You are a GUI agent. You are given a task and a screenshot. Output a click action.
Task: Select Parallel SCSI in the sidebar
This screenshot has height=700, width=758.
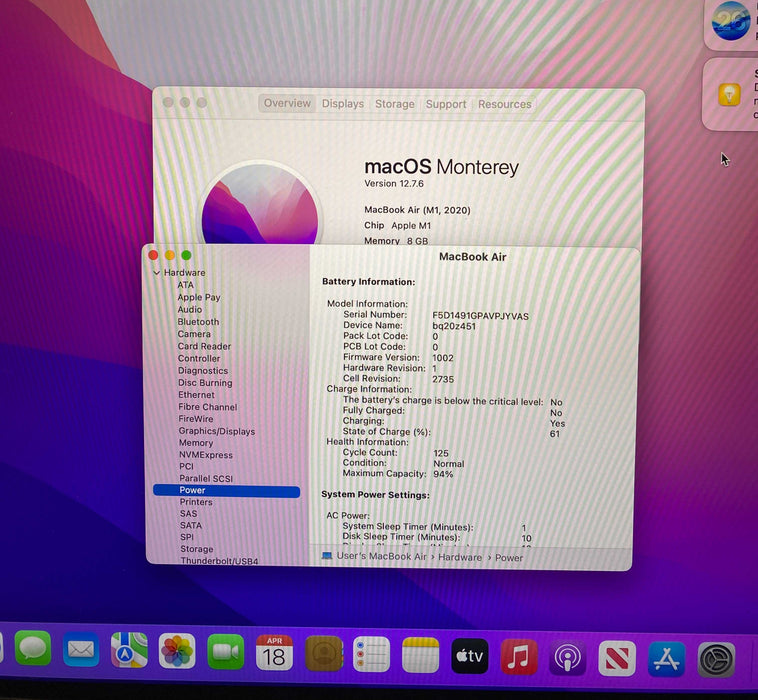206,479
